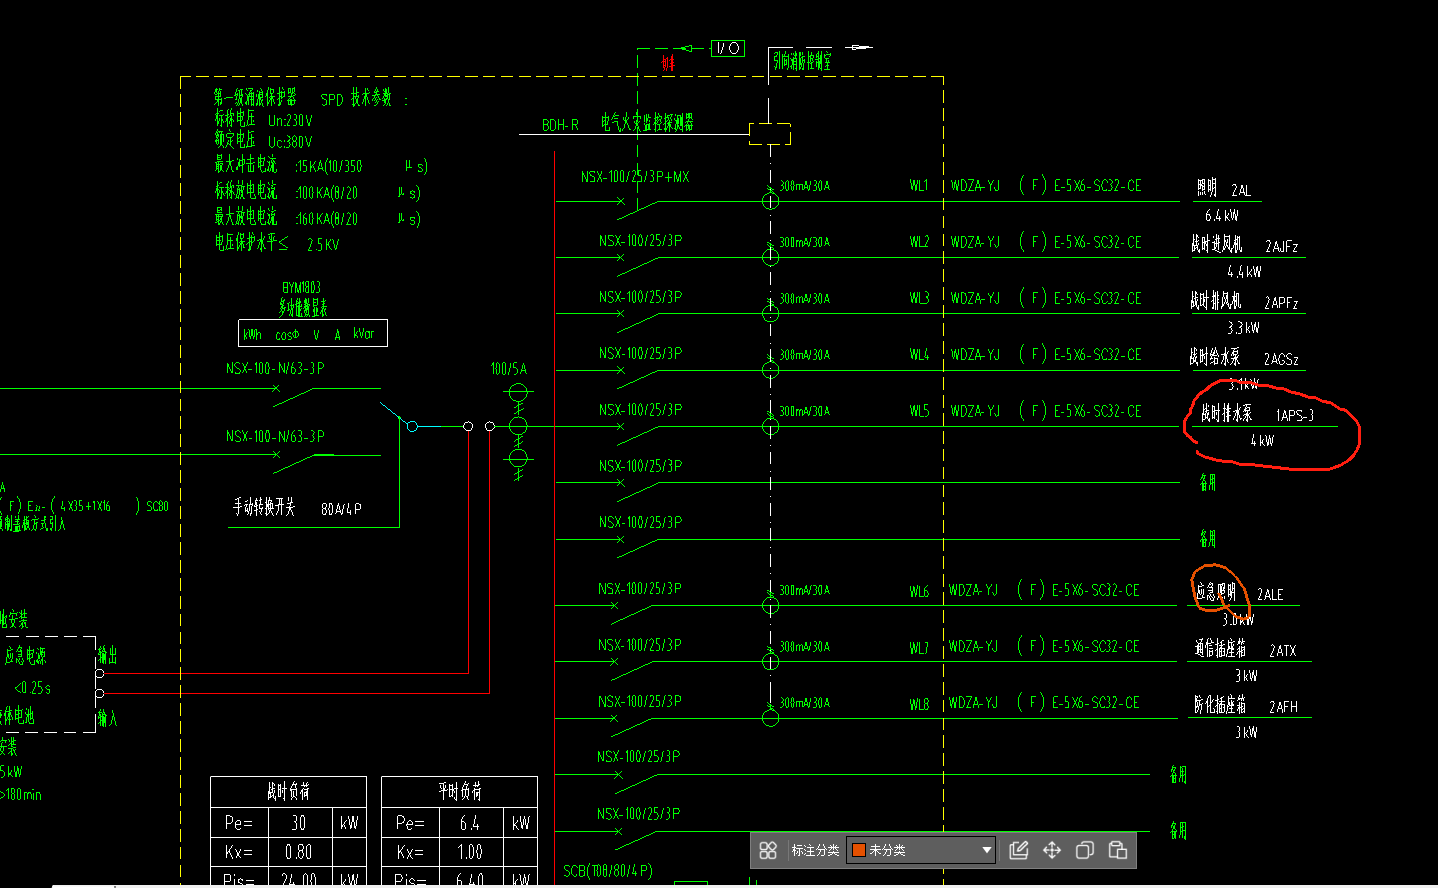Image resolution: width=1438 pixels, height=888 pixels.
Task: Click the kWh cosΦ V A kVar meter box
Action: point(312,333)
